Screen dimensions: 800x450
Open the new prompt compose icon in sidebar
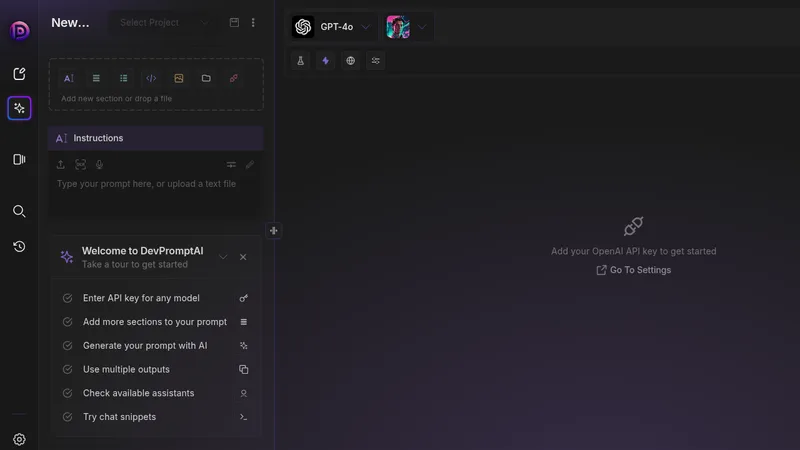tap(19, 74)
